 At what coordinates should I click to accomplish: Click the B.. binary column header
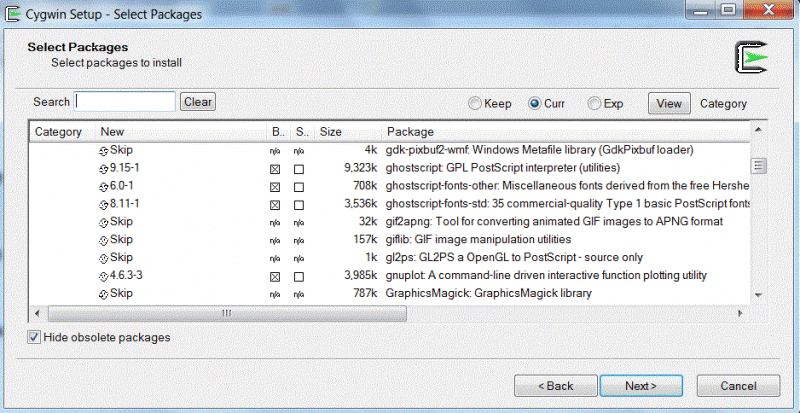coord(279,132)
